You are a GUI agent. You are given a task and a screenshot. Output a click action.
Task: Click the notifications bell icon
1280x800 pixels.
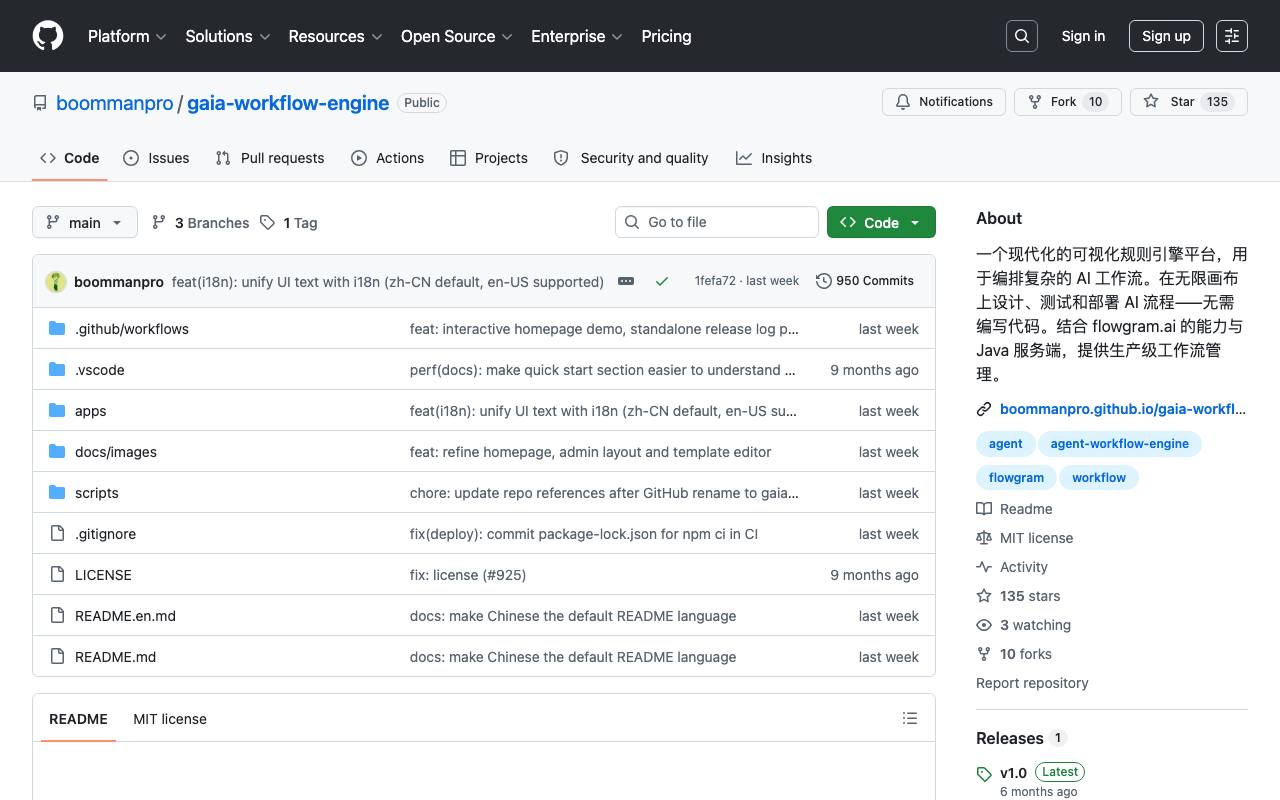click(903, 102)
